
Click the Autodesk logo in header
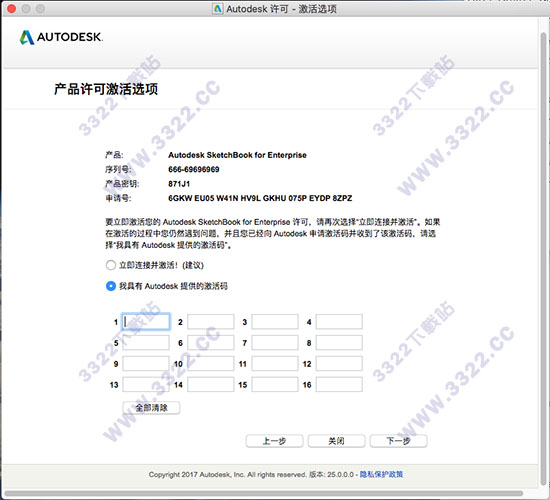point(61,37)
